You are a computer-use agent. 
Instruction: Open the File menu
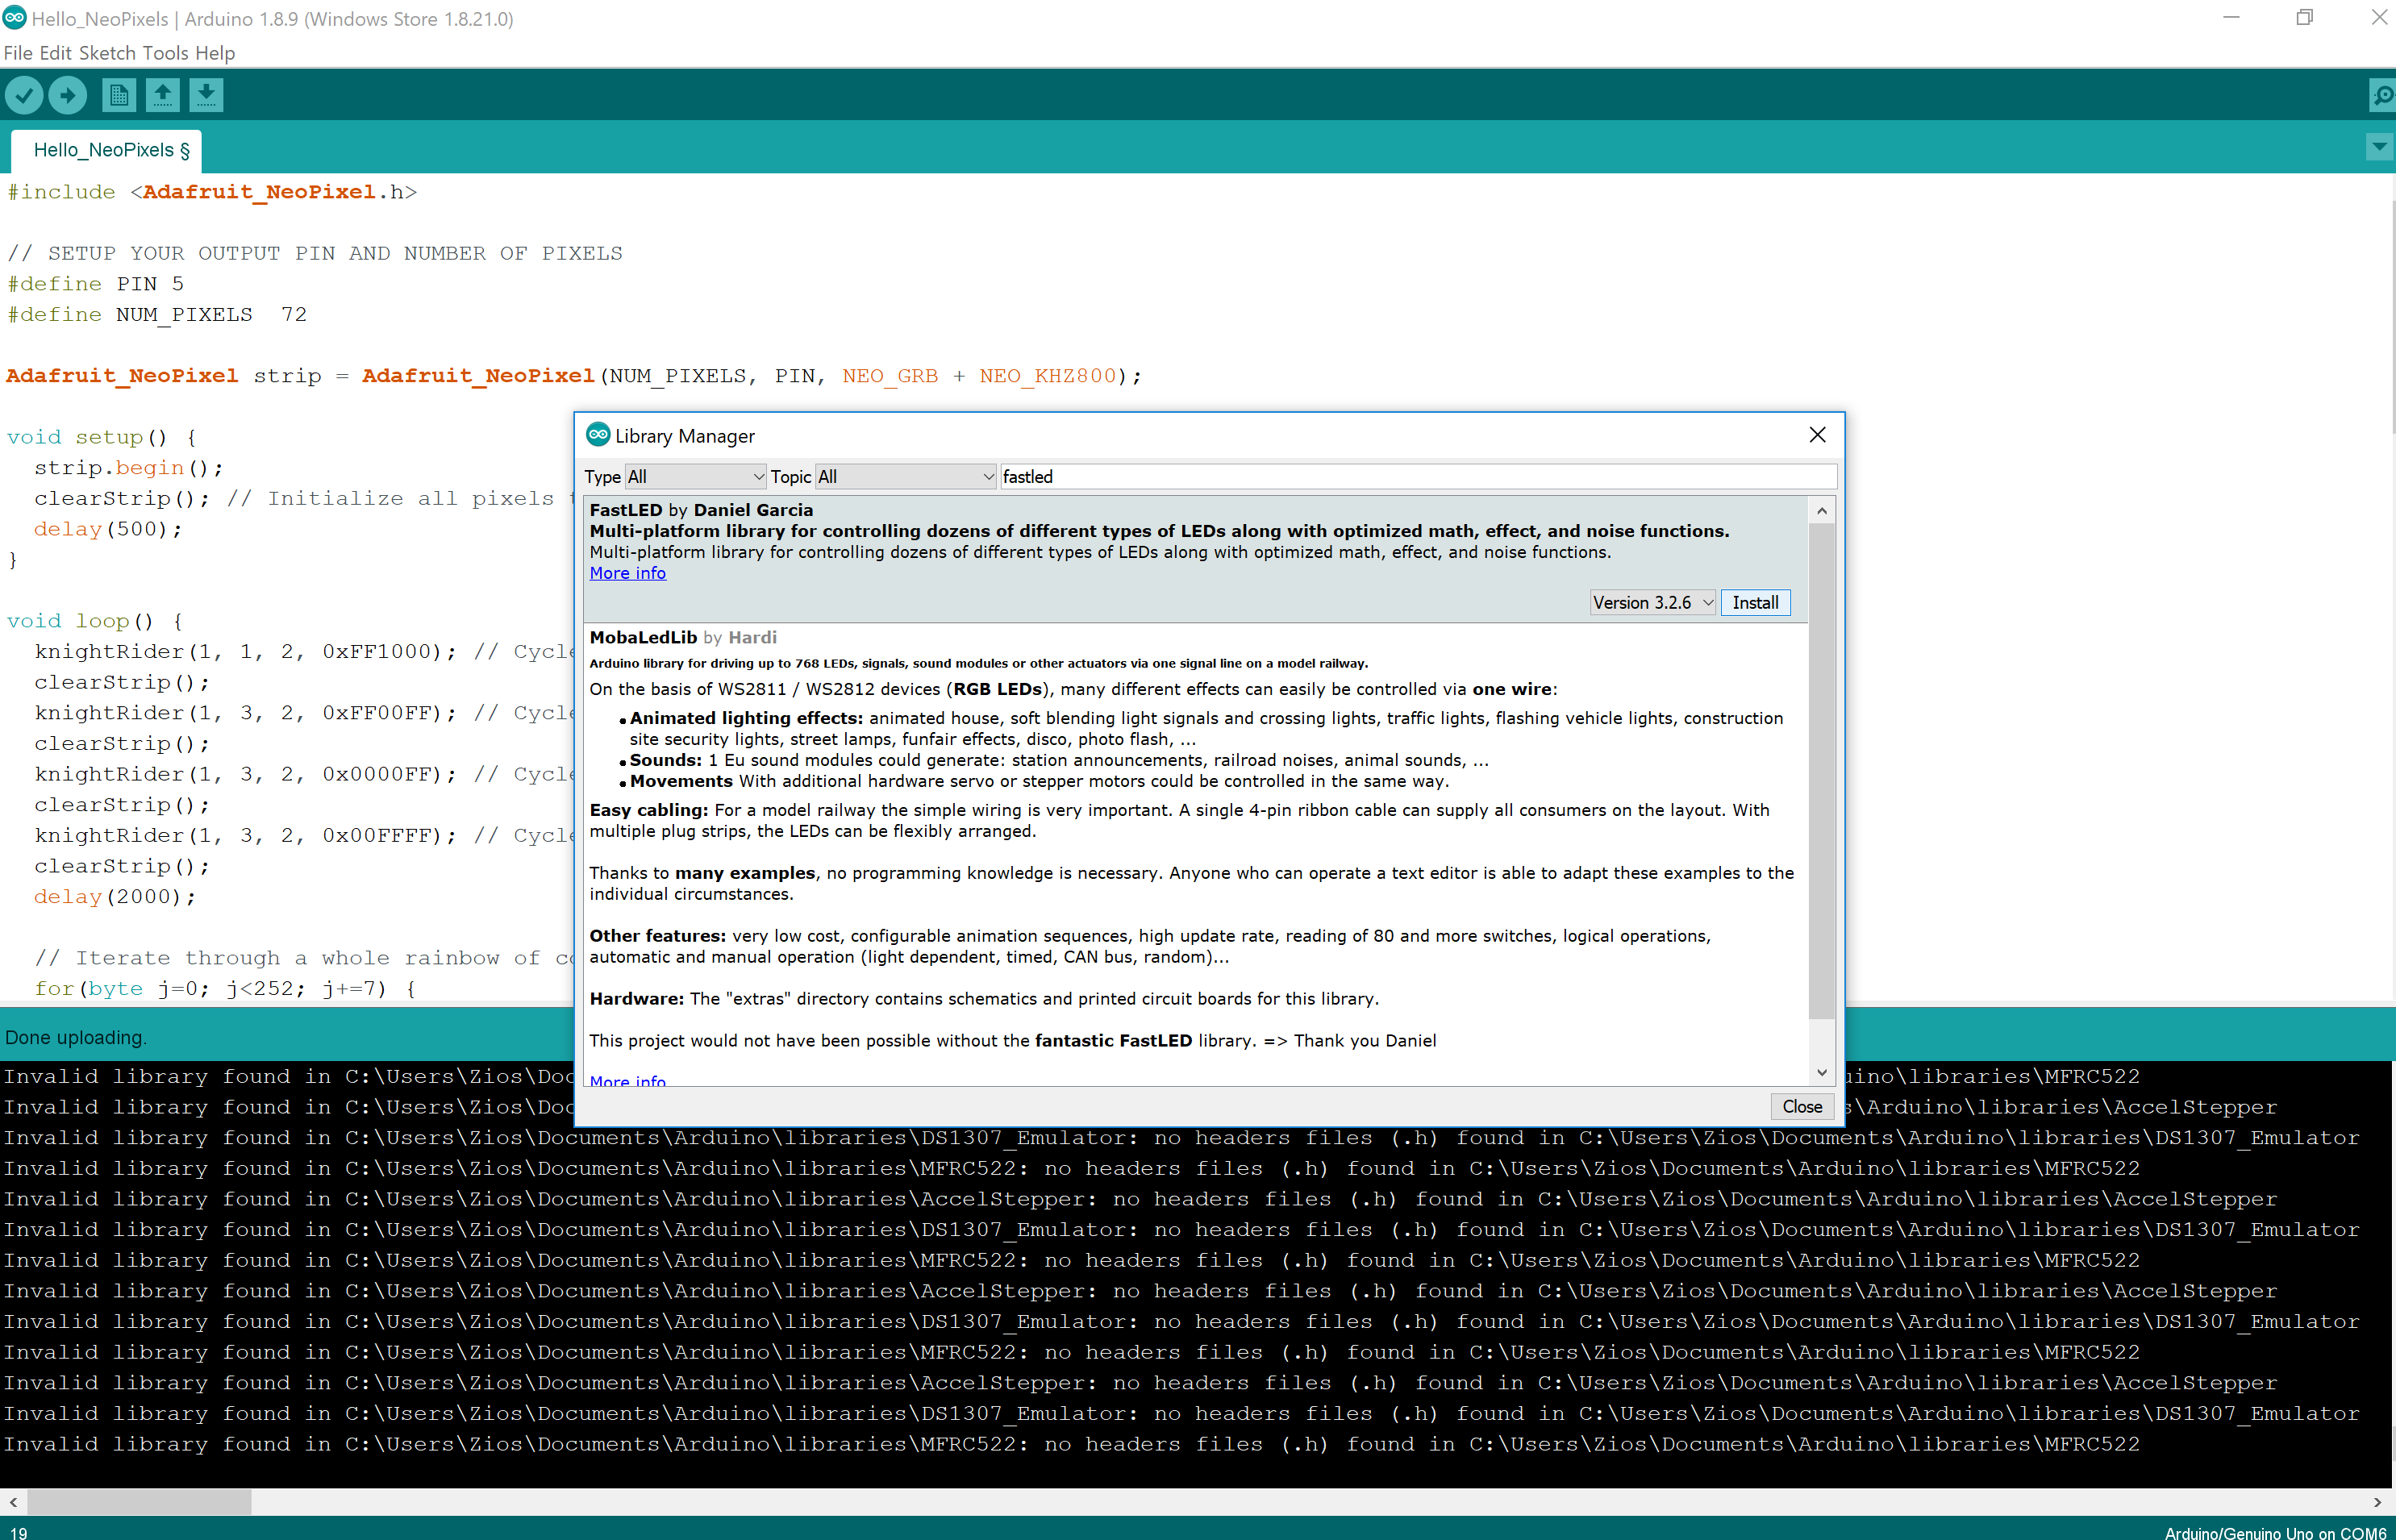click(x=18, y=53)
